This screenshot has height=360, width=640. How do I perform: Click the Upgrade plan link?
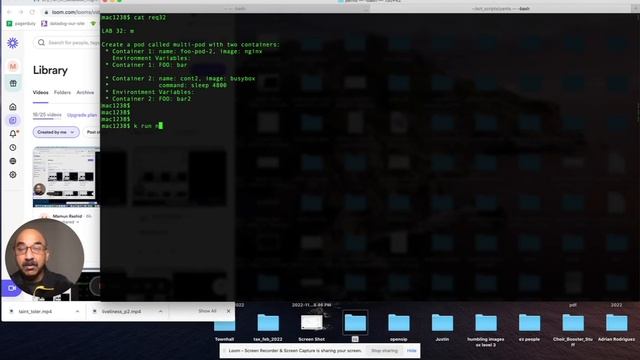pyautogui.click(x=82, y=115)
